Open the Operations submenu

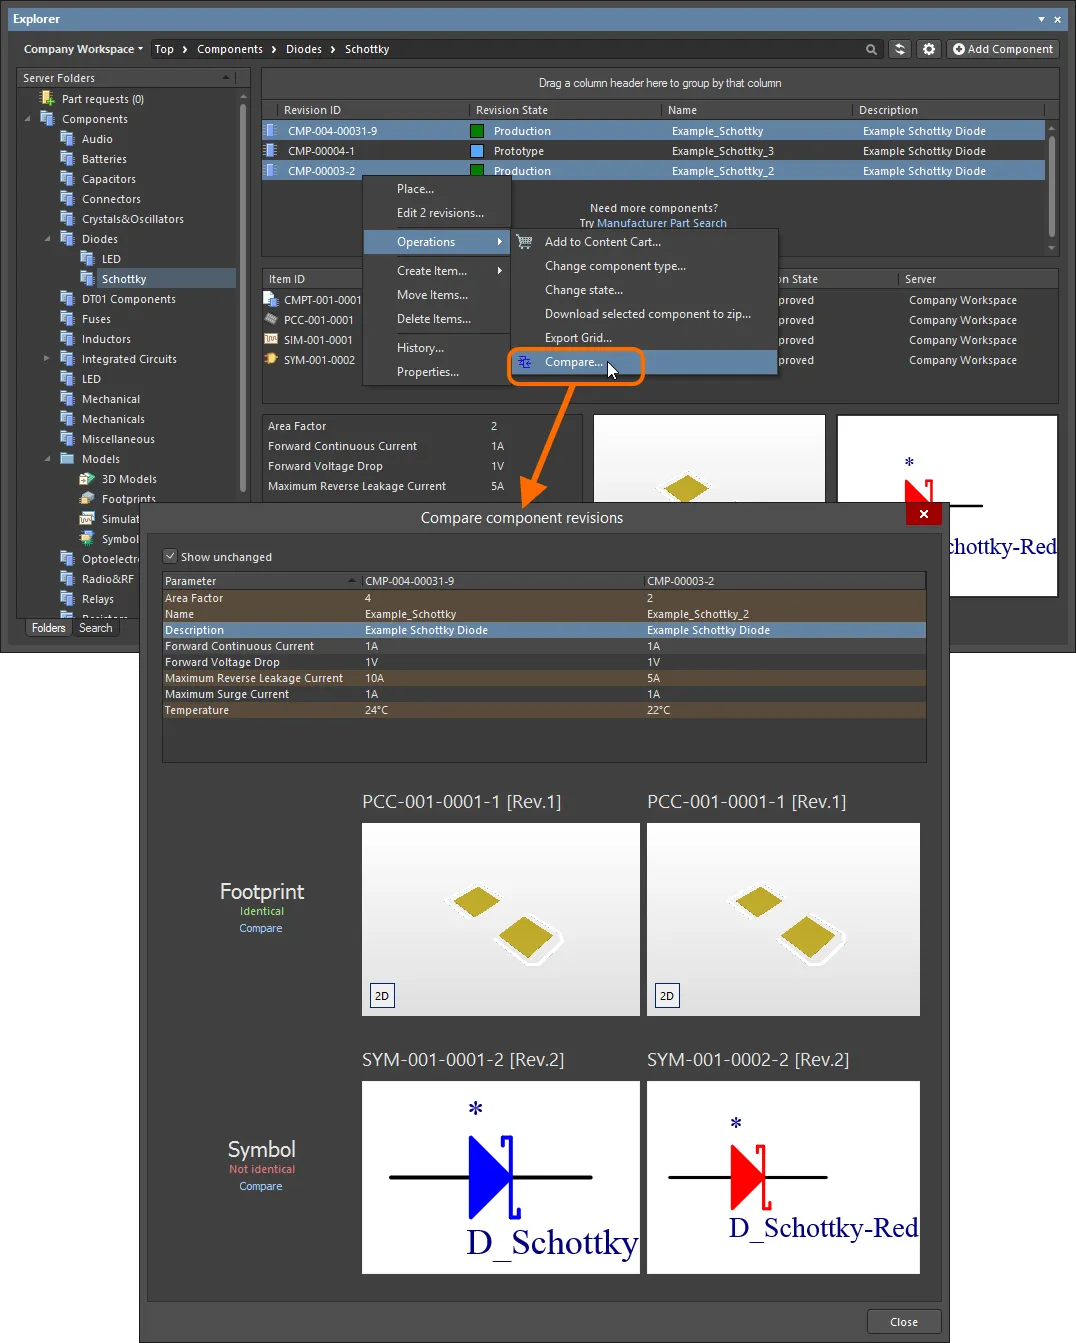[437, 242]
